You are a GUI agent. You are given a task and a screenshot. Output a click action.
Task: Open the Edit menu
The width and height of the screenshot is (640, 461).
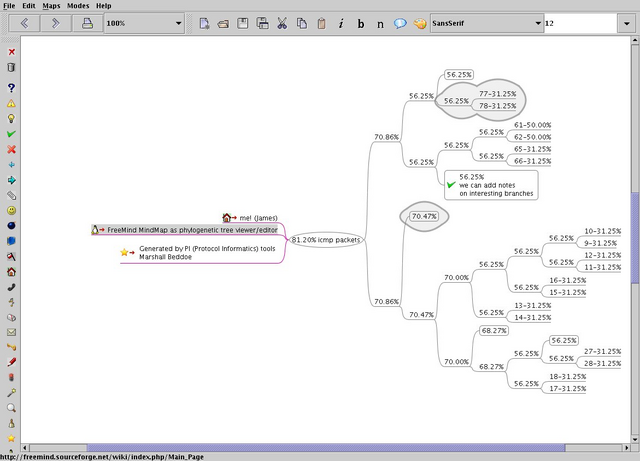tap(29, 6)
